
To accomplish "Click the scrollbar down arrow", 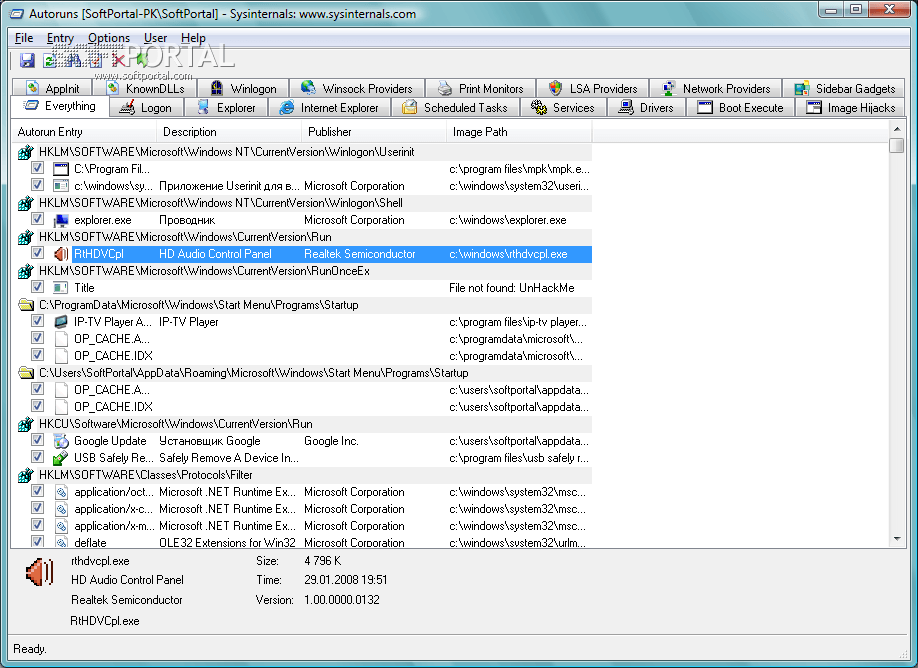I will coord(897,539).
